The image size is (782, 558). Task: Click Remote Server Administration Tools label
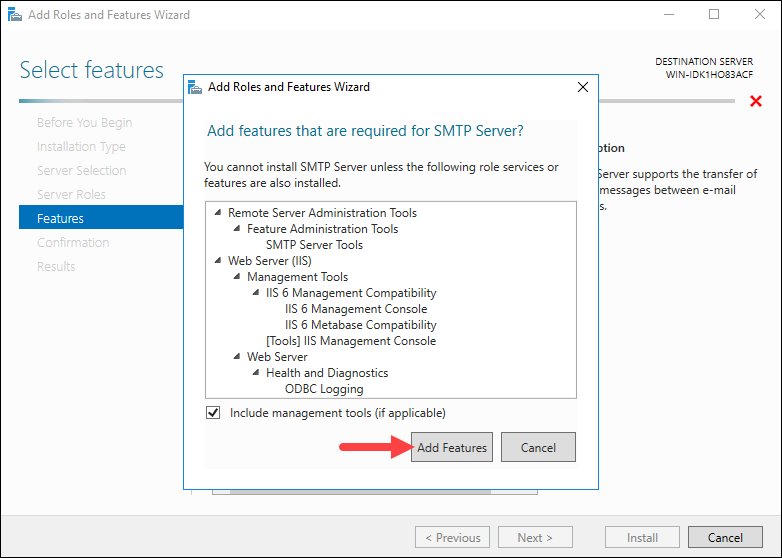pos(322,213)
